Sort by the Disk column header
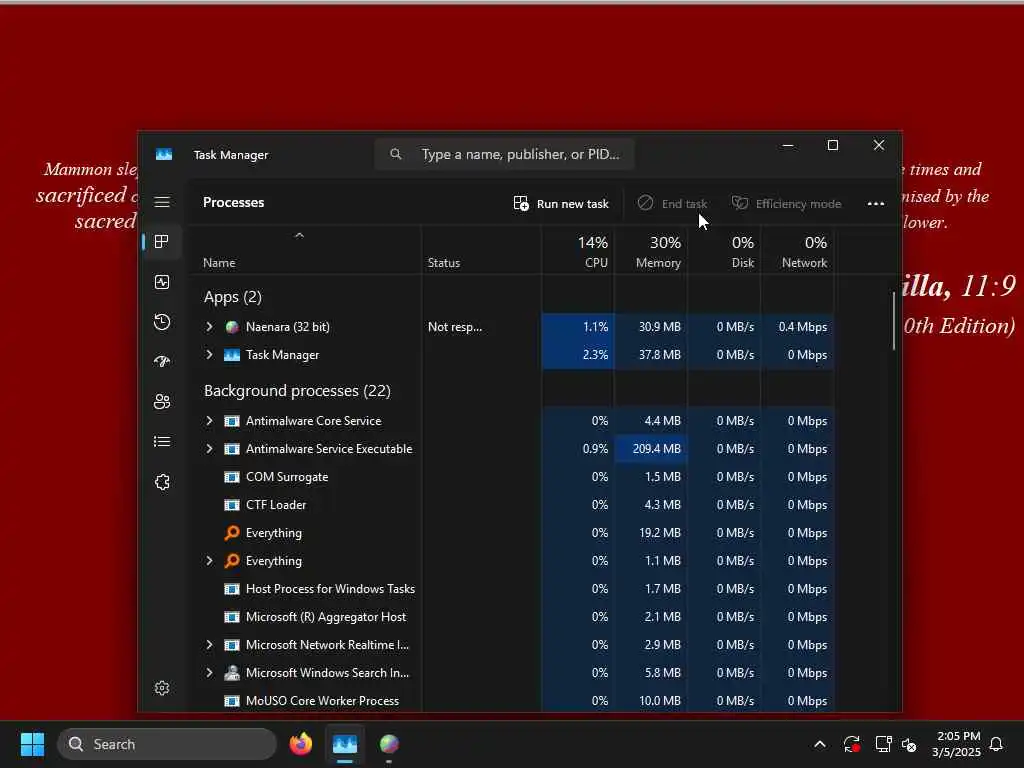The height and width of the screenshot is (768, 1024). [x=724, y=251]
